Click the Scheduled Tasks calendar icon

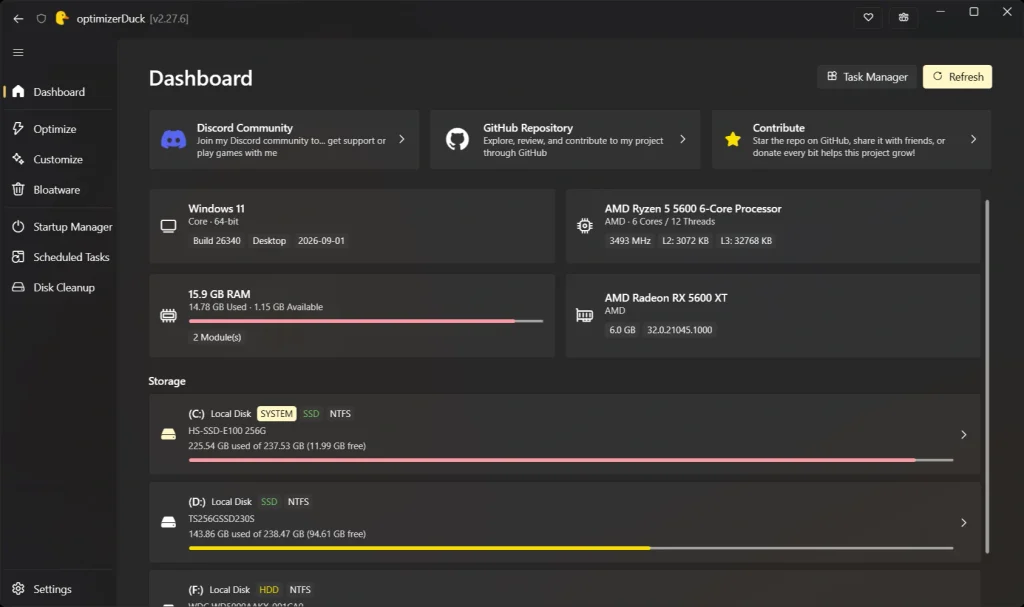tap(18, 257)
